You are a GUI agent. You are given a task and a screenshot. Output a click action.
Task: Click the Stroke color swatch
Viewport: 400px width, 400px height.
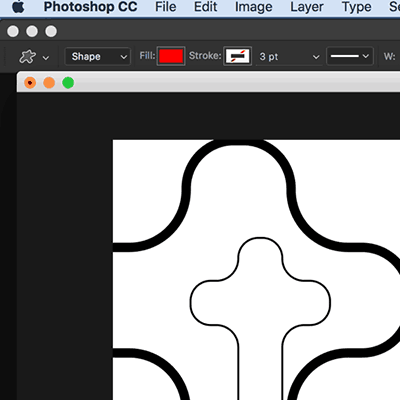pyautogui.click(x=237, y=56)
